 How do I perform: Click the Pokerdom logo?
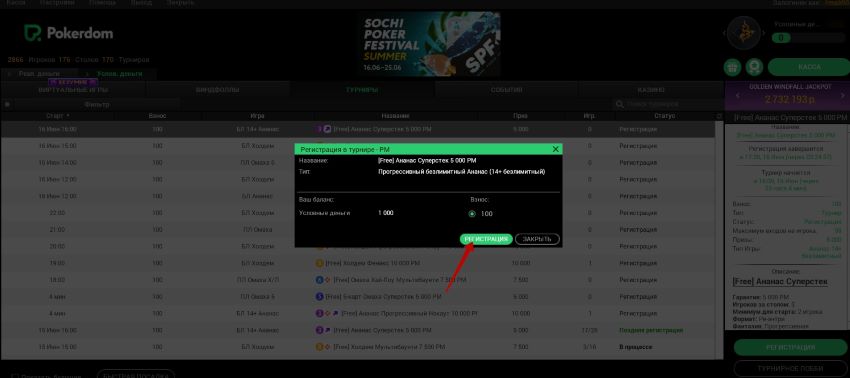click(68, 33)
